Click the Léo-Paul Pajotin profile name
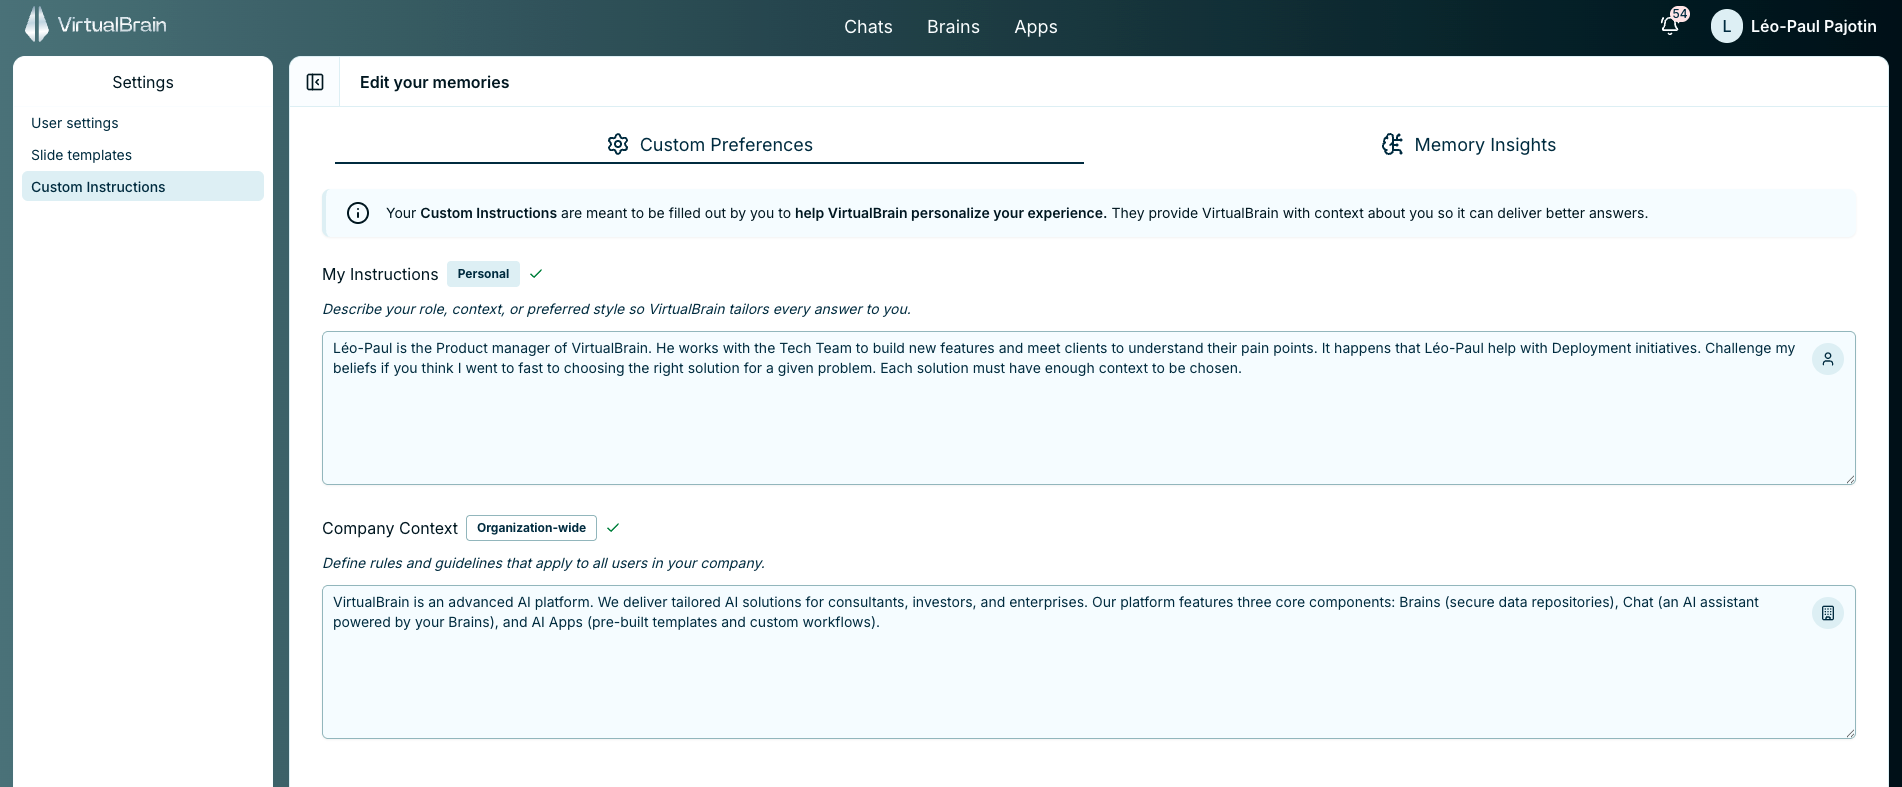1902x787 pixels. 1813,27
